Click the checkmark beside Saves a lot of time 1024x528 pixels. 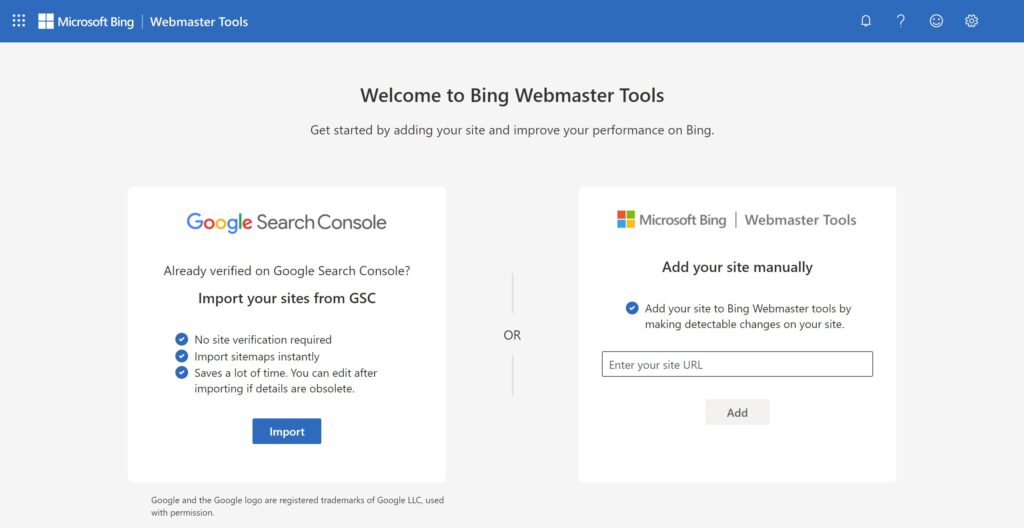pos(182,372)
